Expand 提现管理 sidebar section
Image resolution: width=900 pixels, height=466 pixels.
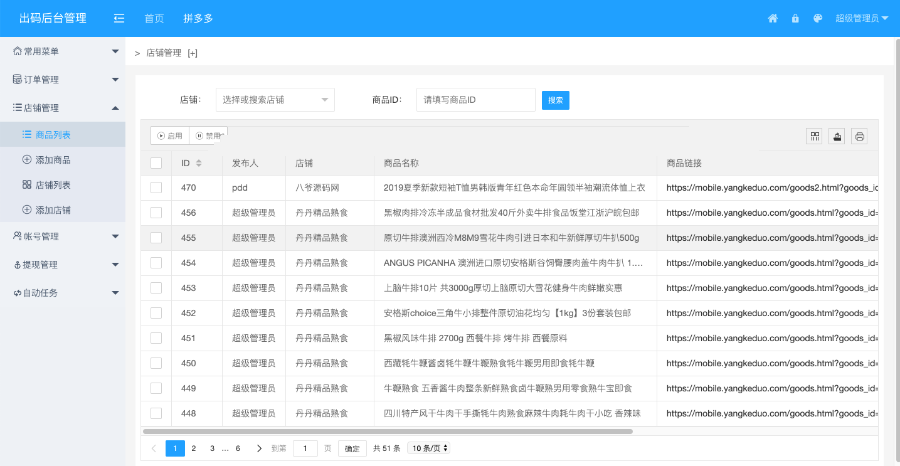coord(63,265)
